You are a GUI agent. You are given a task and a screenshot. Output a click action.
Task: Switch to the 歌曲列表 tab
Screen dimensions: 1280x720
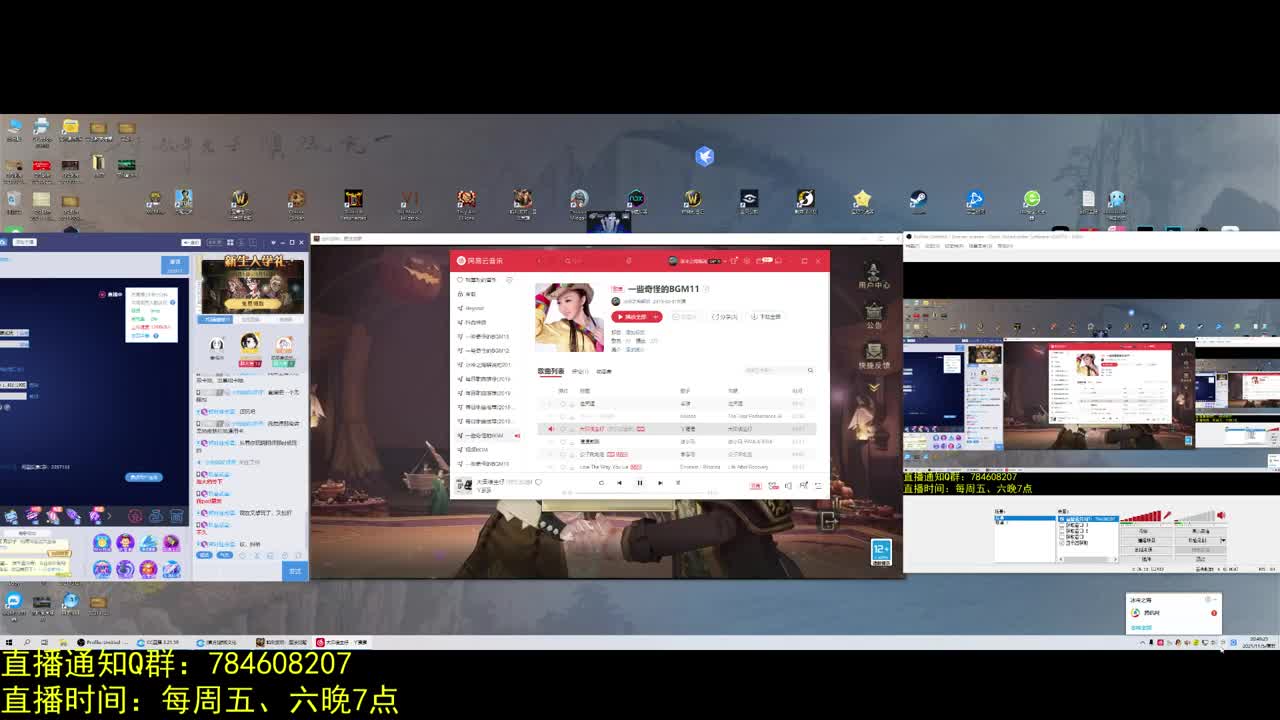point(551,371)
